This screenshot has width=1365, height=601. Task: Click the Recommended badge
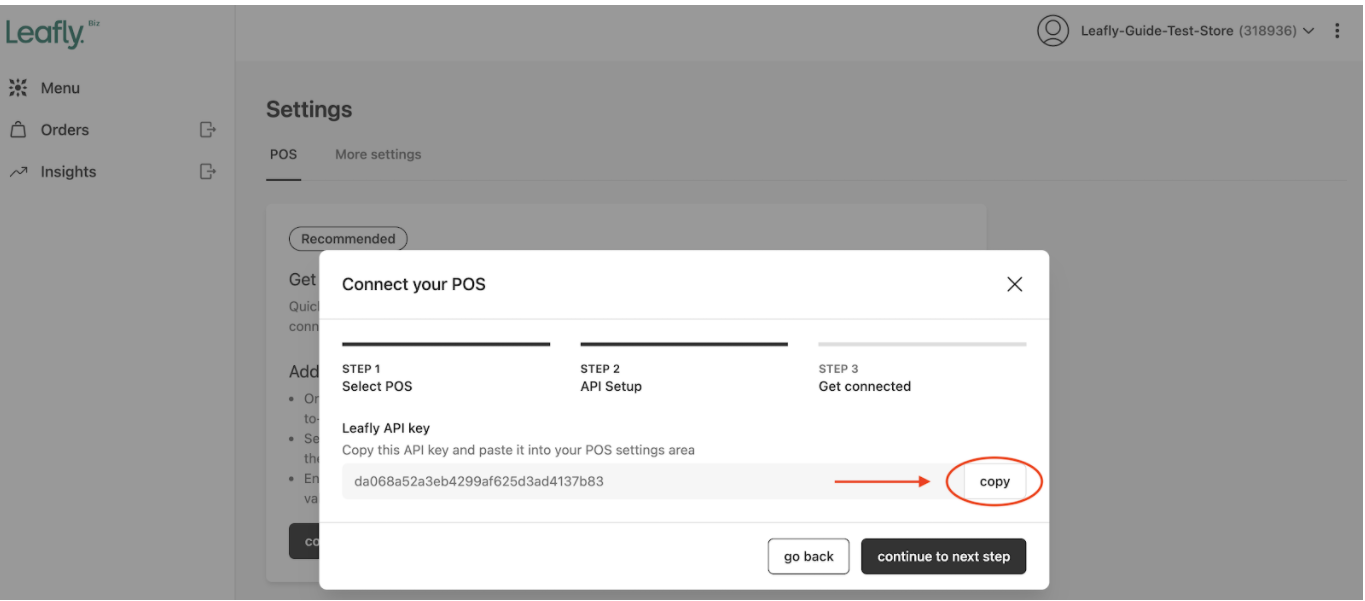point(348,239)
